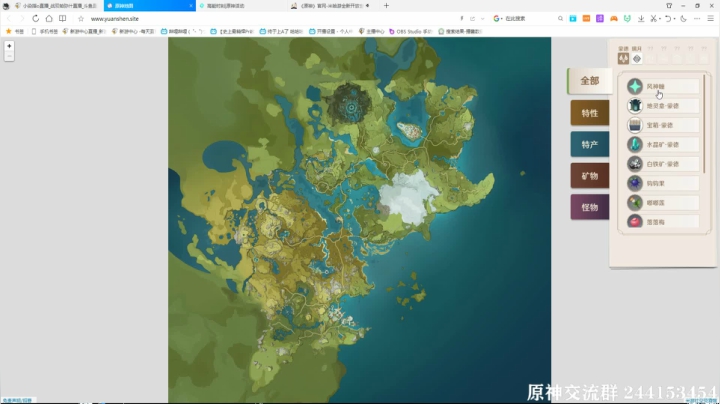
Task: Toggle 地灵龛-蒙德 markers
Action: [663, 106]
